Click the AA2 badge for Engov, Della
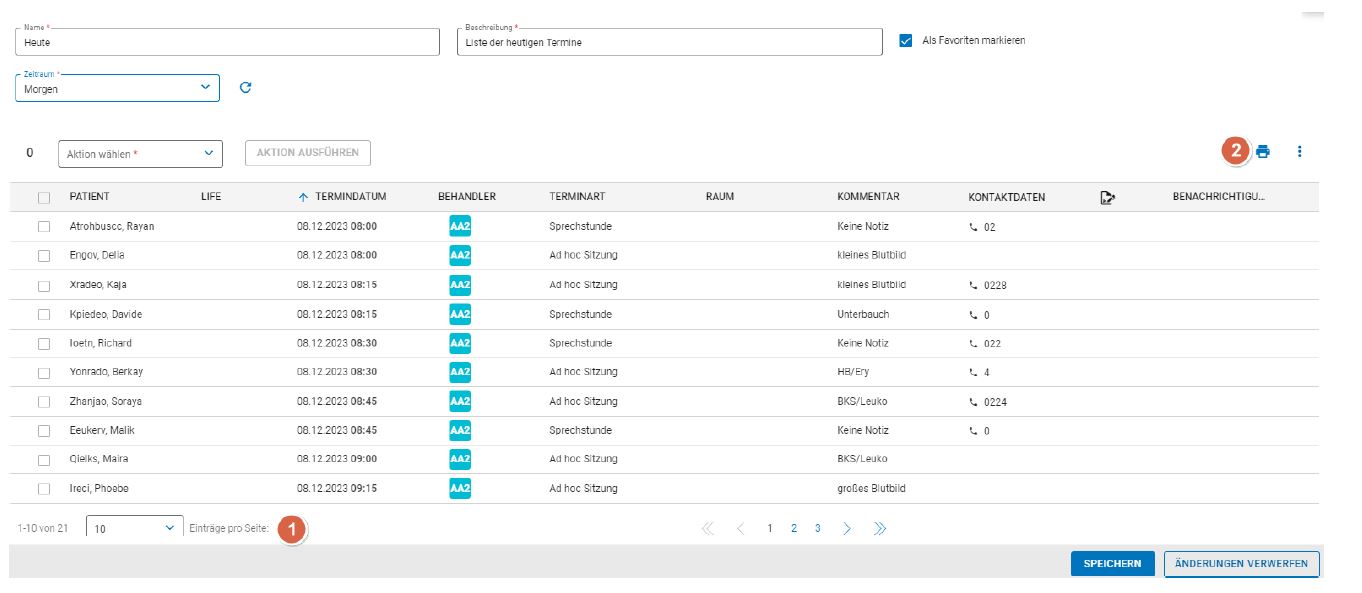The height and width of the screenshot is (593, 1362). click(460, 255)
